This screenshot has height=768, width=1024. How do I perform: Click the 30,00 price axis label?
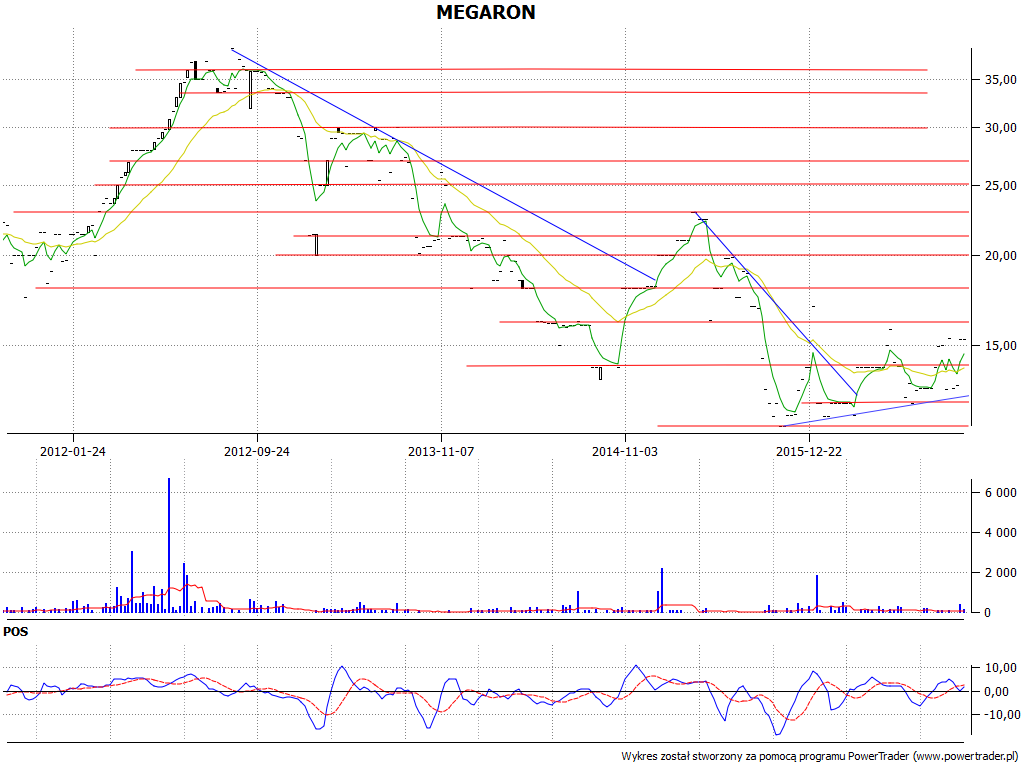click(1000, 128)
